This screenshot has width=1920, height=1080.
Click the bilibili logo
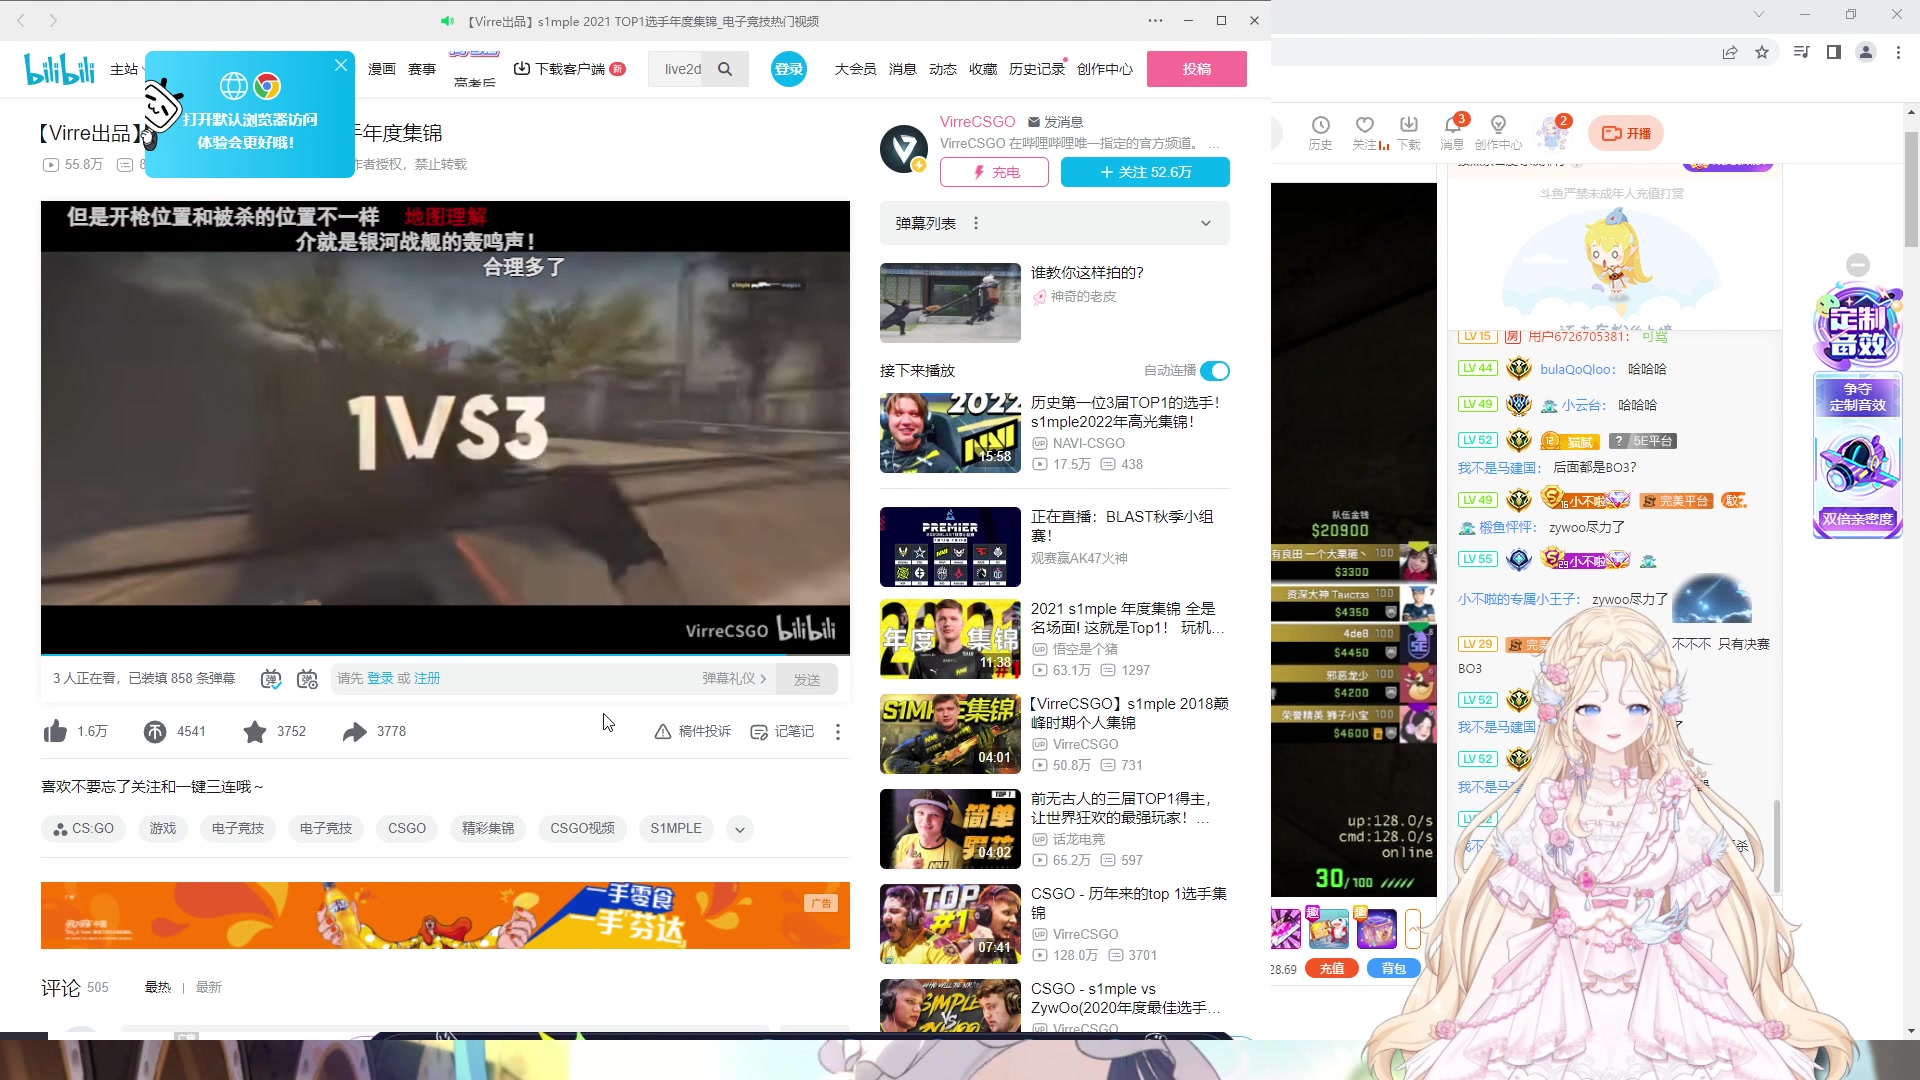pos(60,69)
